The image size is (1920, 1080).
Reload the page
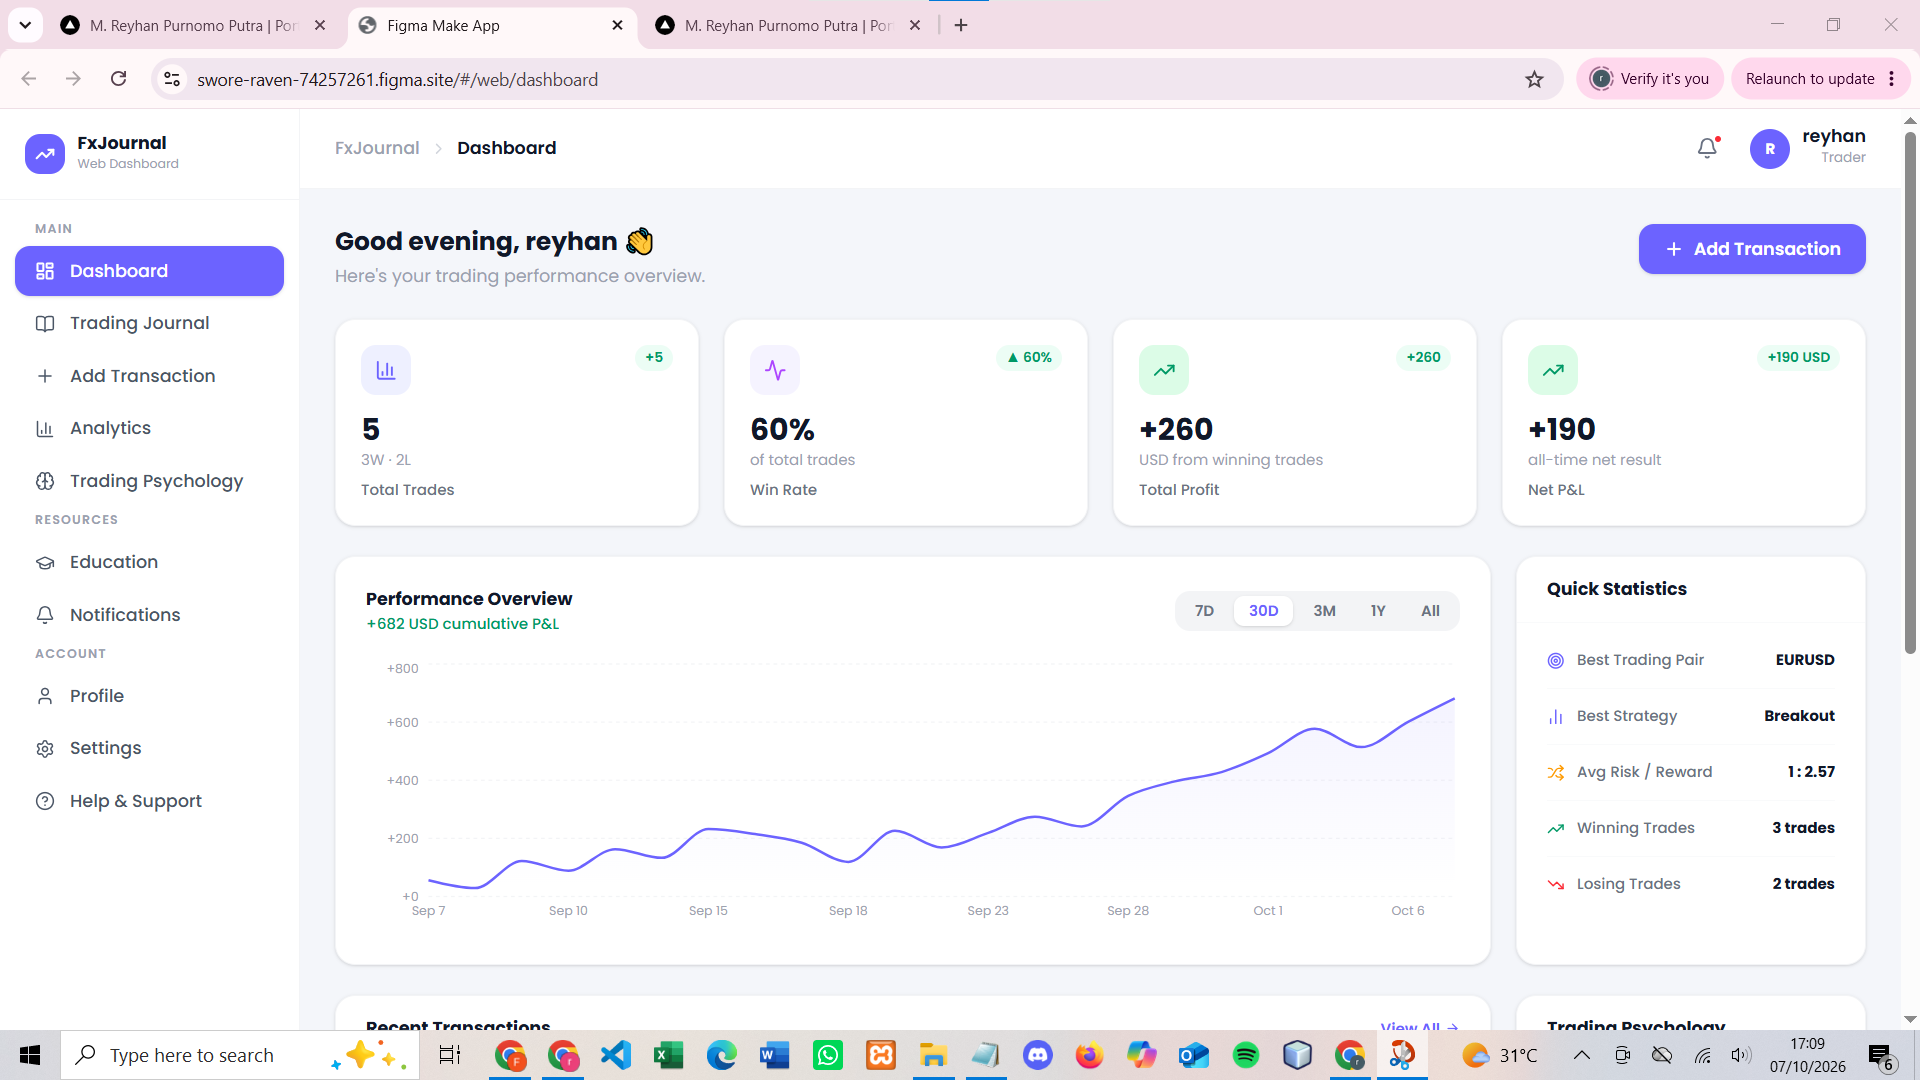pos(118,79)
